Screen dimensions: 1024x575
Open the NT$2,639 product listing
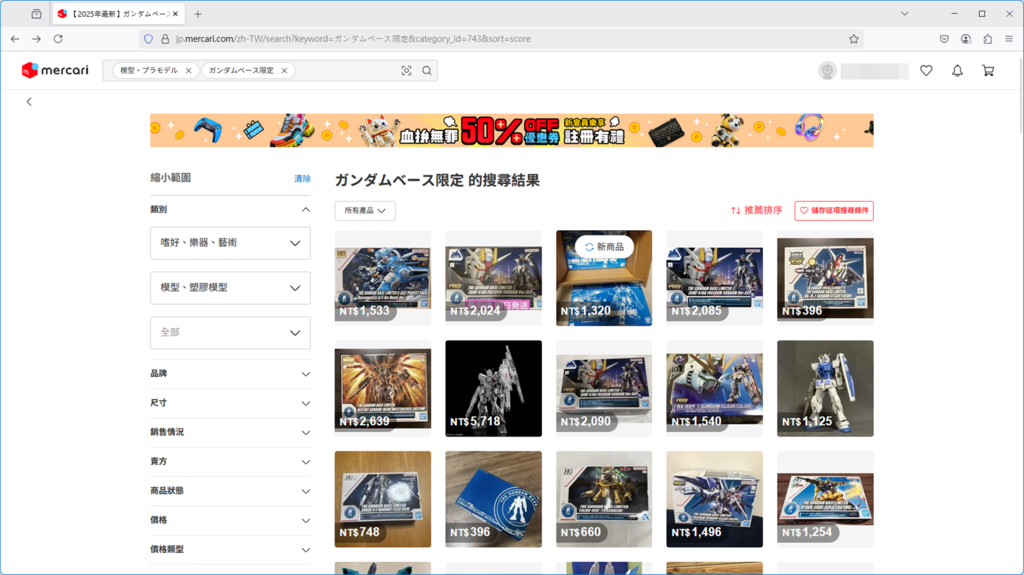[383, 388]
